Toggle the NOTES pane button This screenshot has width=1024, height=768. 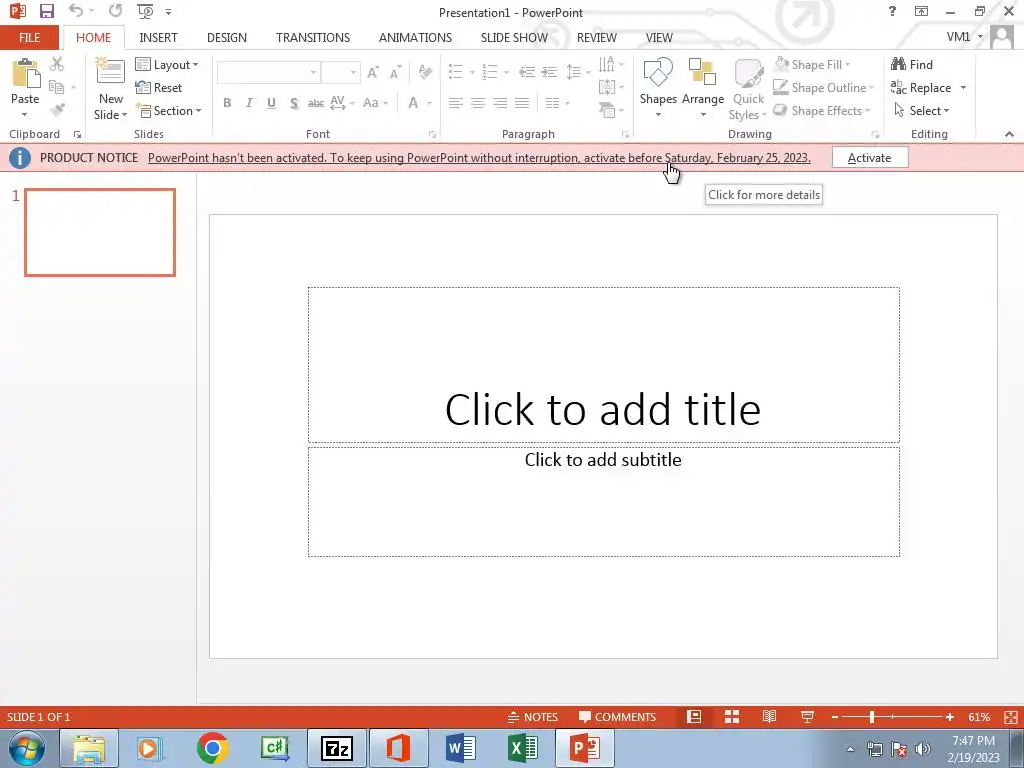[x=533, y=717]
